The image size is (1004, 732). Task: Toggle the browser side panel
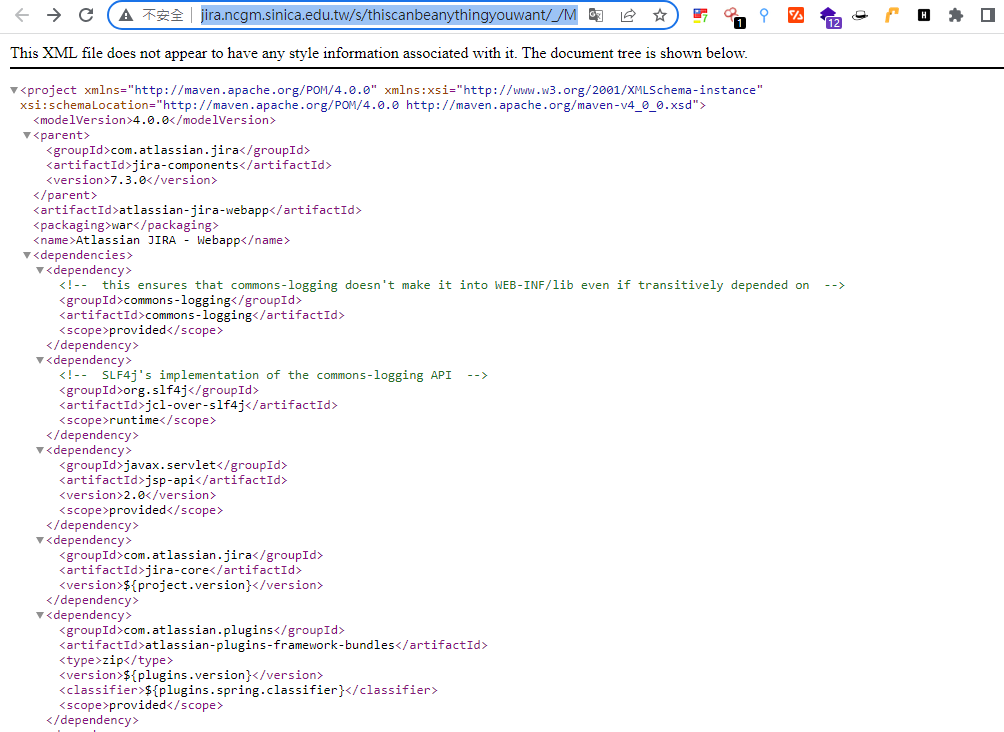click(x=988, y=15)
